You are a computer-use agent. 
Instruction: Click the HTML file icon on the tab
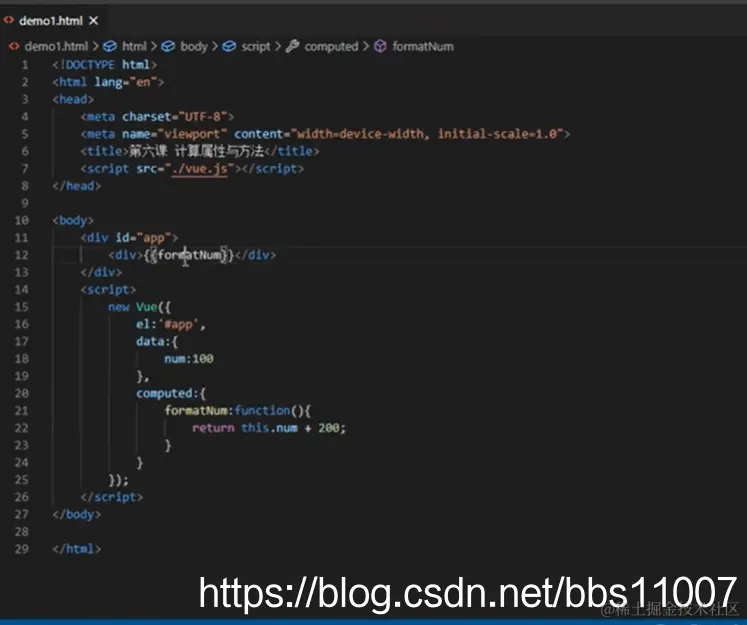tap(9, 20)
